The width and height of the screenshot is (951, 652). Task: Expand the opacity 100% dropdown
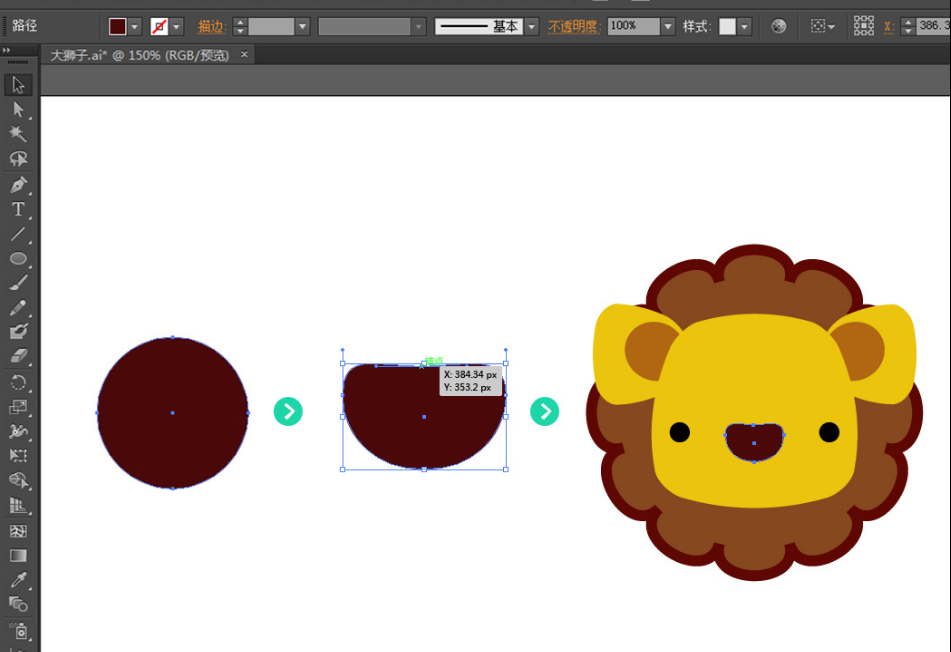point(668,26)
